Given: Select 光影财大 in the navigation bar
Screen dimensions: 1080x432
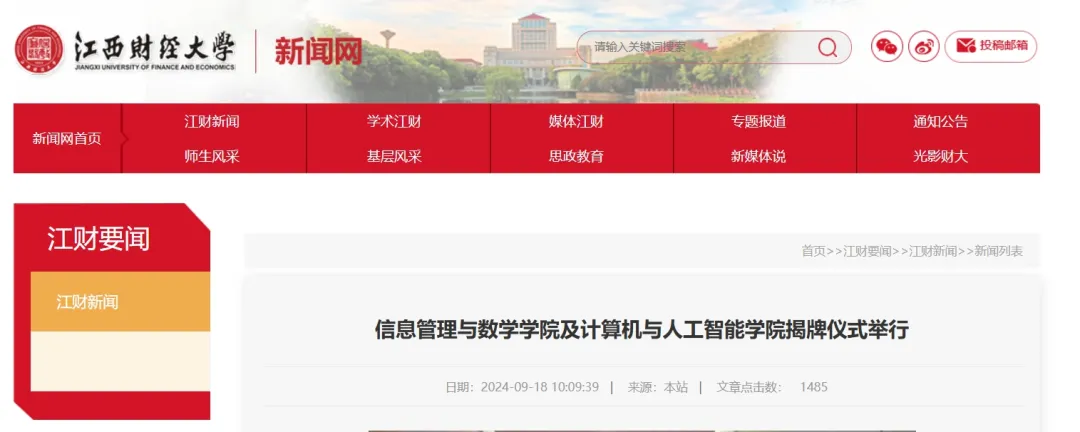Looking at the screenshot, I should (x=940, y=156).
